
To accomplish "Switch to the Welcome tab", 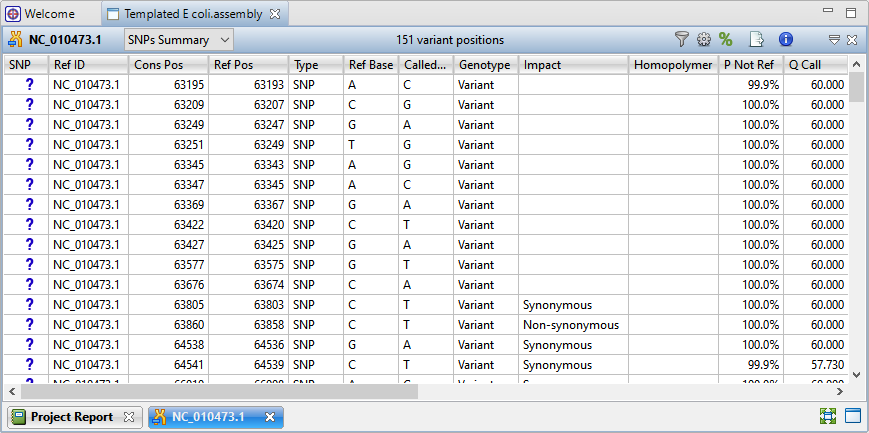I will point(50,14).
